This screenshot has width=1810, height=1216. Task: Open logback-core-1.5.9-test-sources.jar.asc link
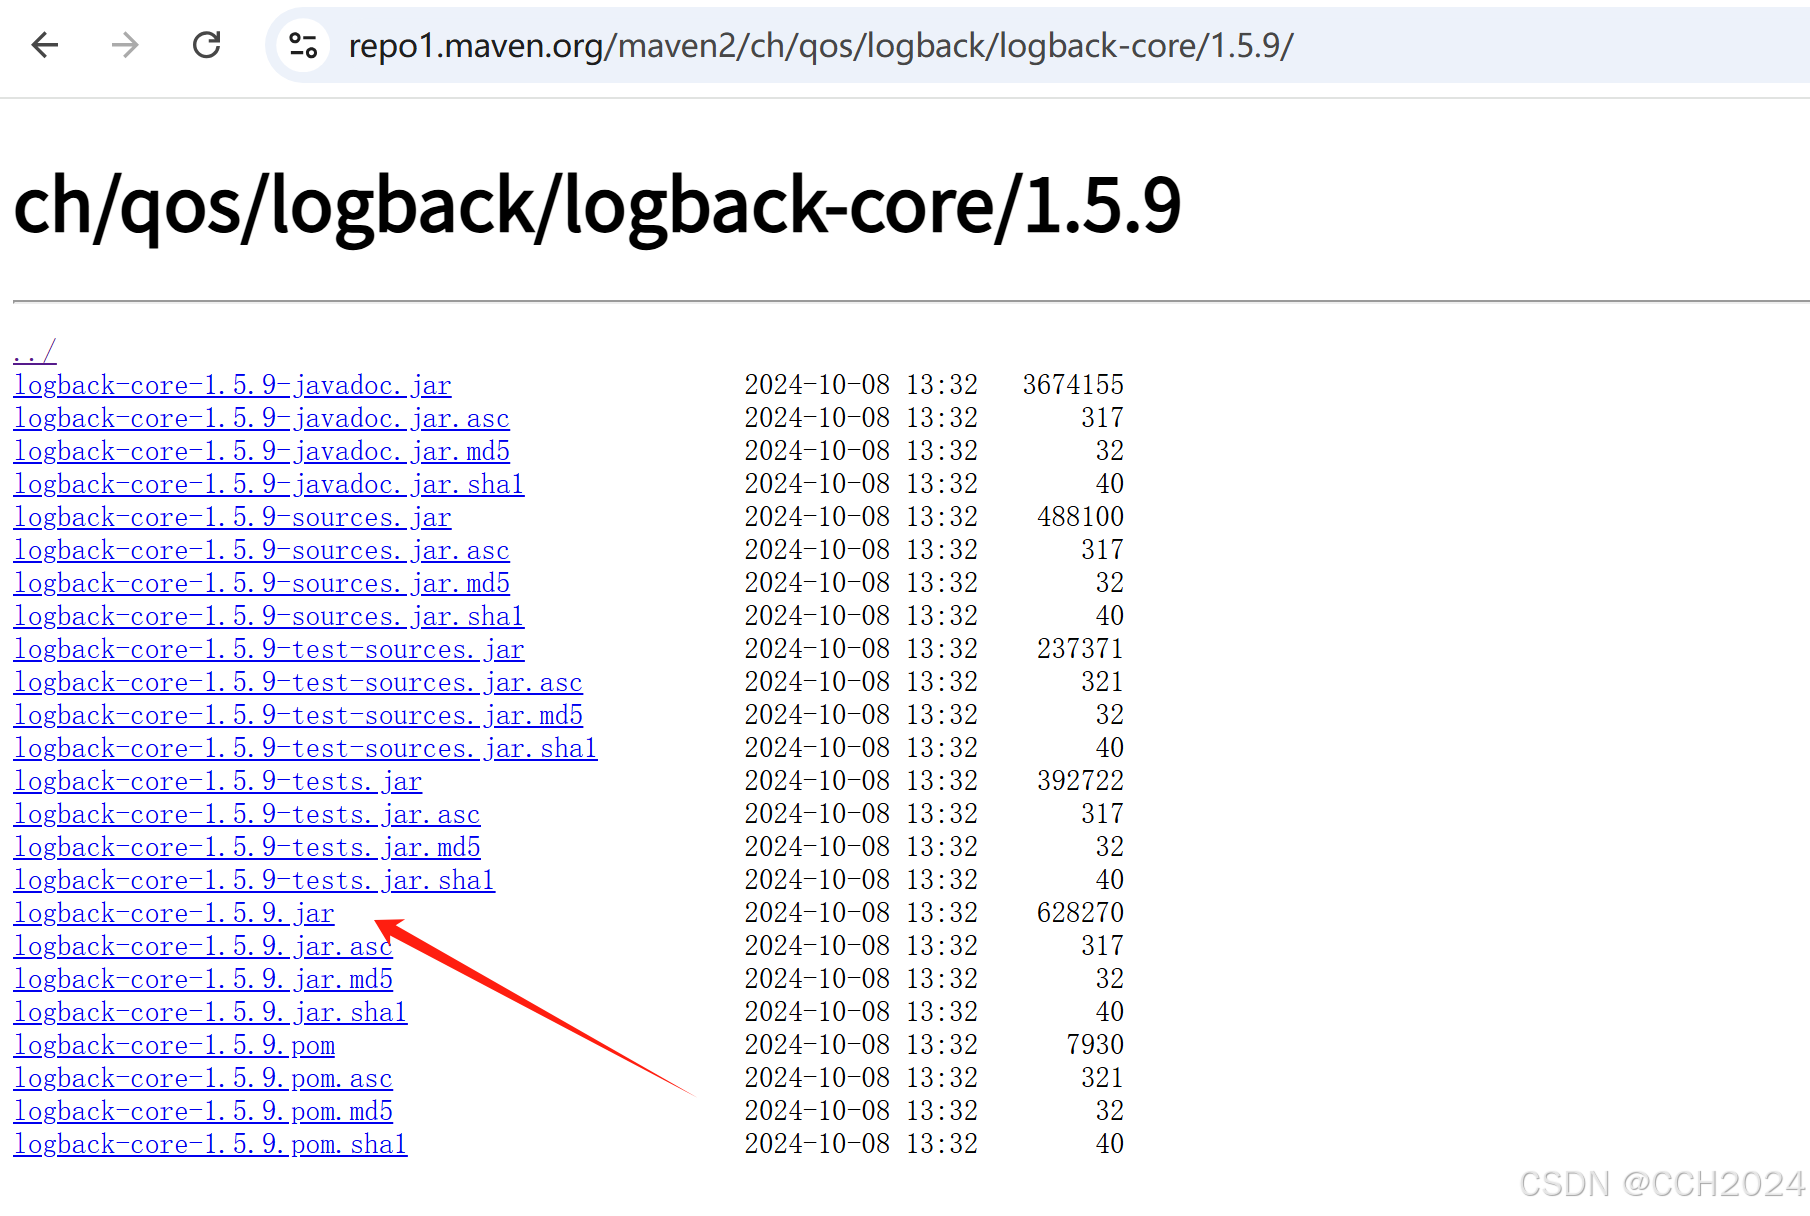298,682
